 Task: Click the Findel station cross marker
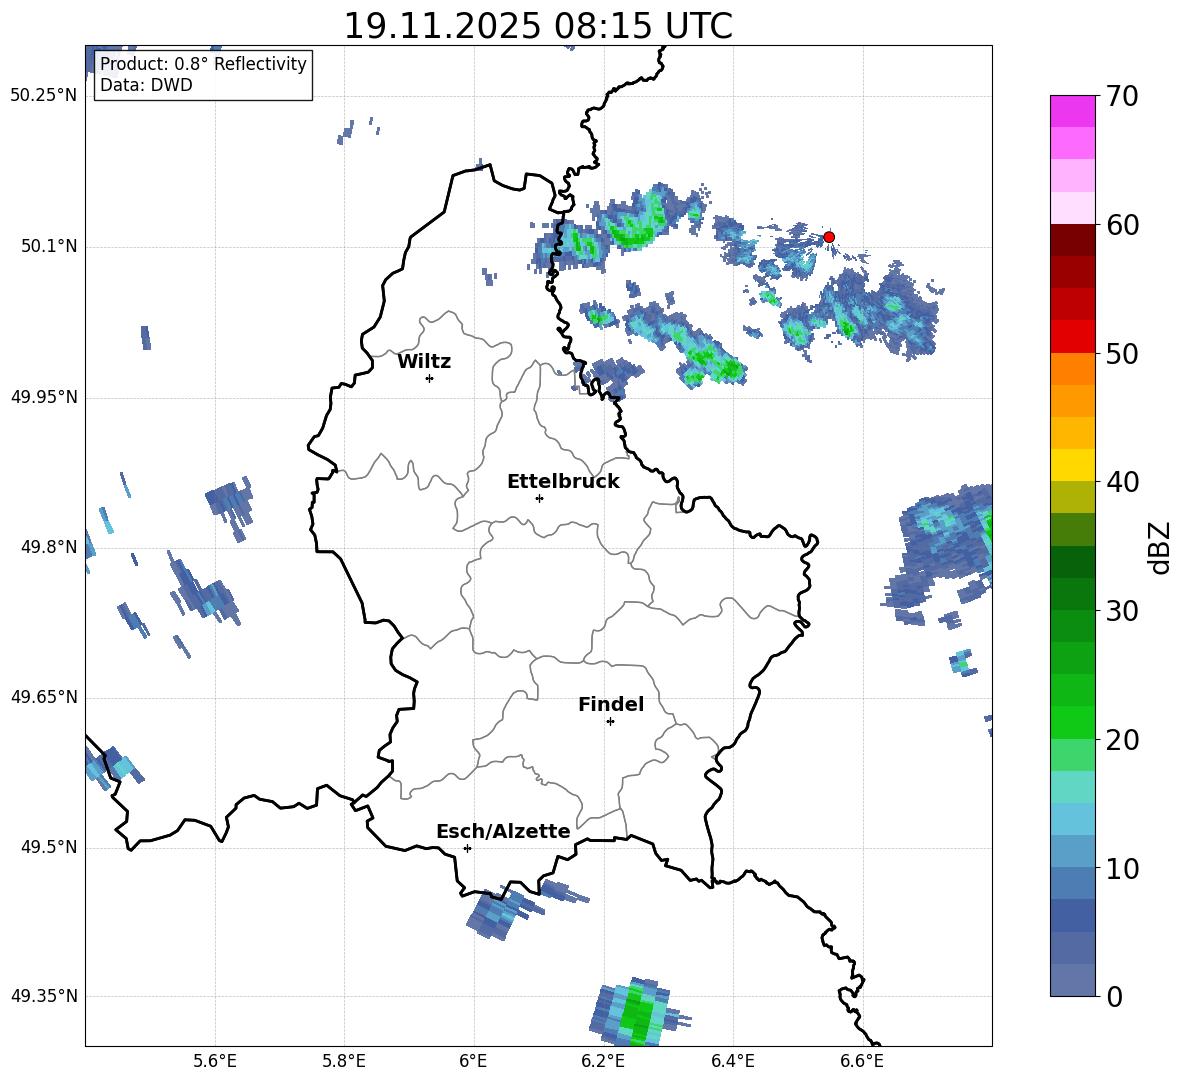[x=610, y=722]
